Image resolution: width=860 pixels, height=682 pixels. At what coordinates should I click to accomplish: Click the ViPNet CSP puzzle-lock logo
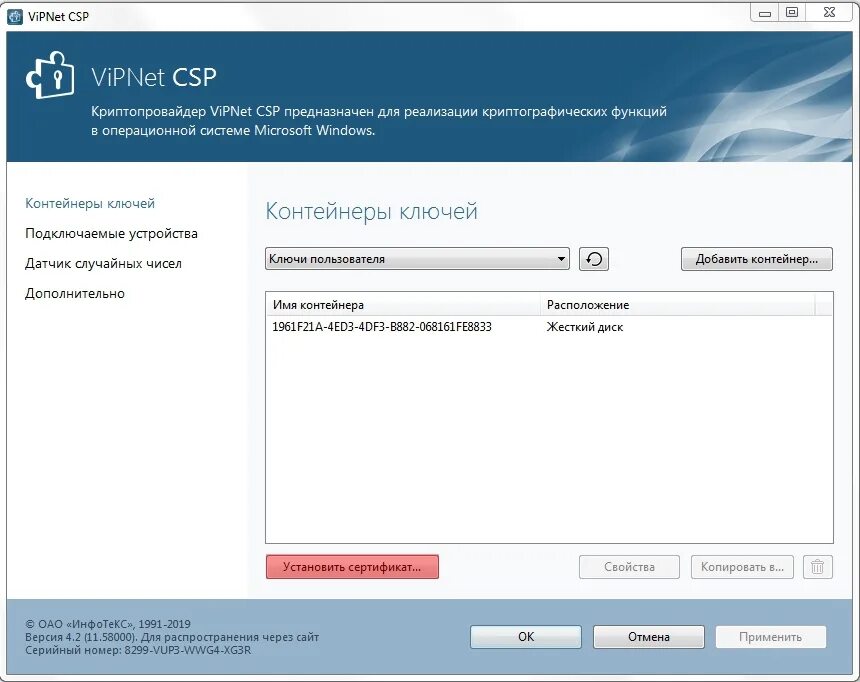click(x=50, y=75)
